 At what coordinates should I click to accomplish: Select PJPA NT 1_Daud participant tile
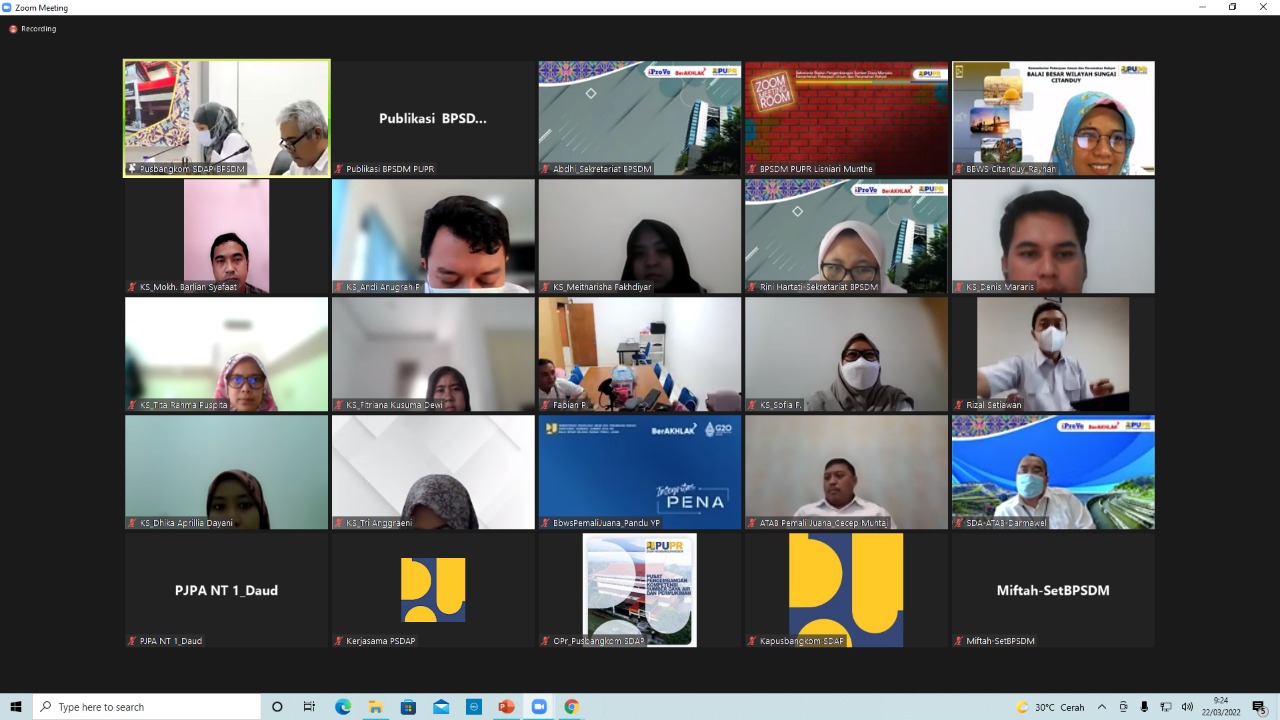click(x=227, y=590)
